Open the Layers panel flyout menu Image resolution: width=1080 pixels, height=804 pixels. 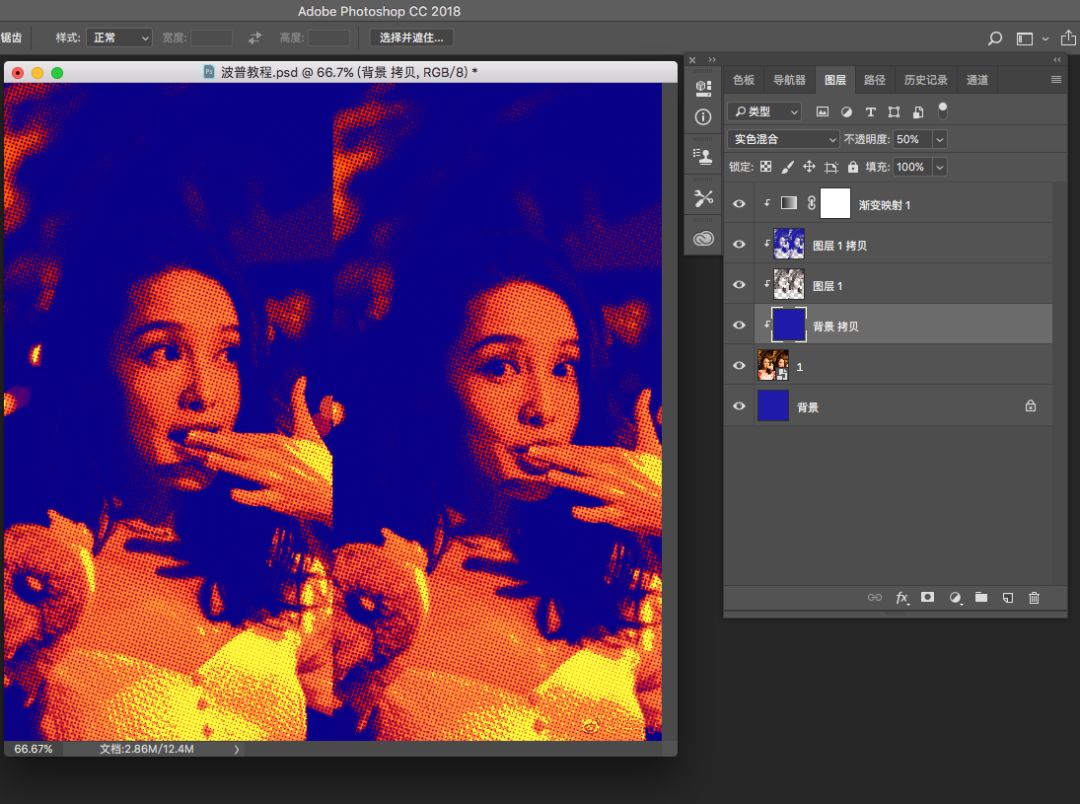coord(1056,80)
